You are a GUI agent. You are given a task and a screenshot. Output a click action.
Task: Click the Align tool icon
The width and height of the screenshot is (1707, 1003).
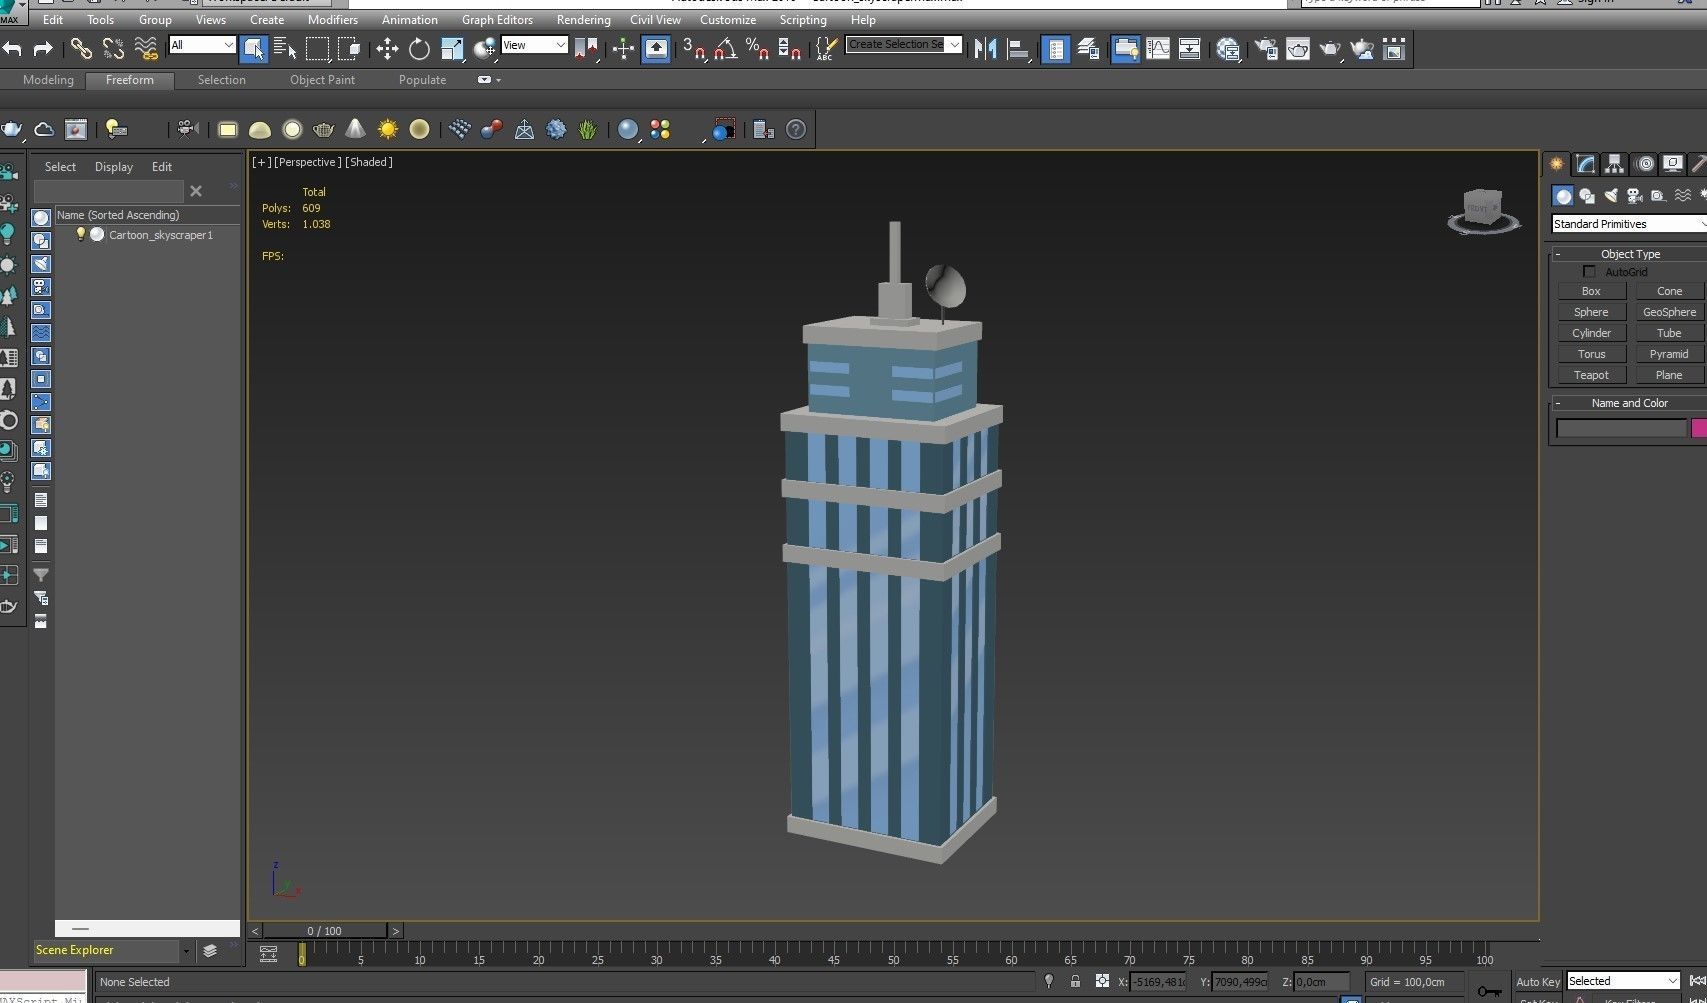[1018, 48]
